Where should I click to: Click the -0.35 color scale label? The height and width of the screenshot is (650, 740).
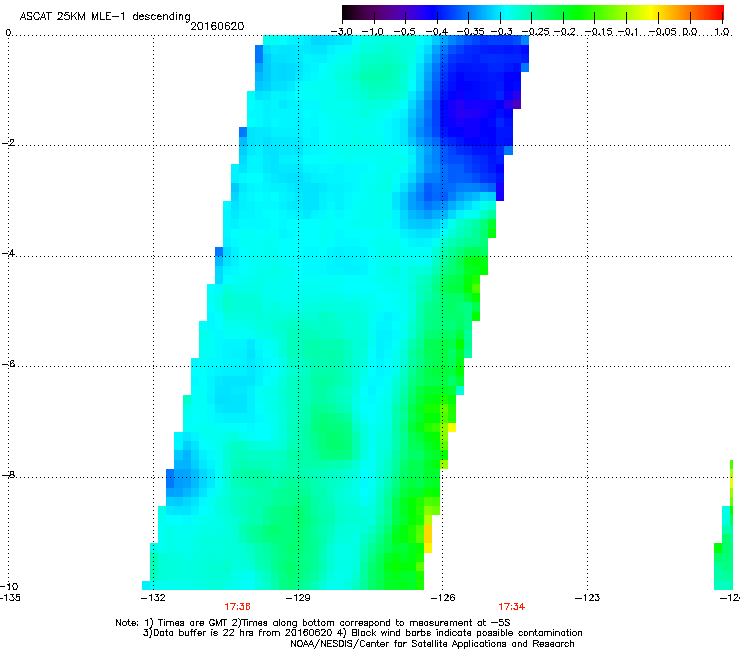click(x=471, y=32)
